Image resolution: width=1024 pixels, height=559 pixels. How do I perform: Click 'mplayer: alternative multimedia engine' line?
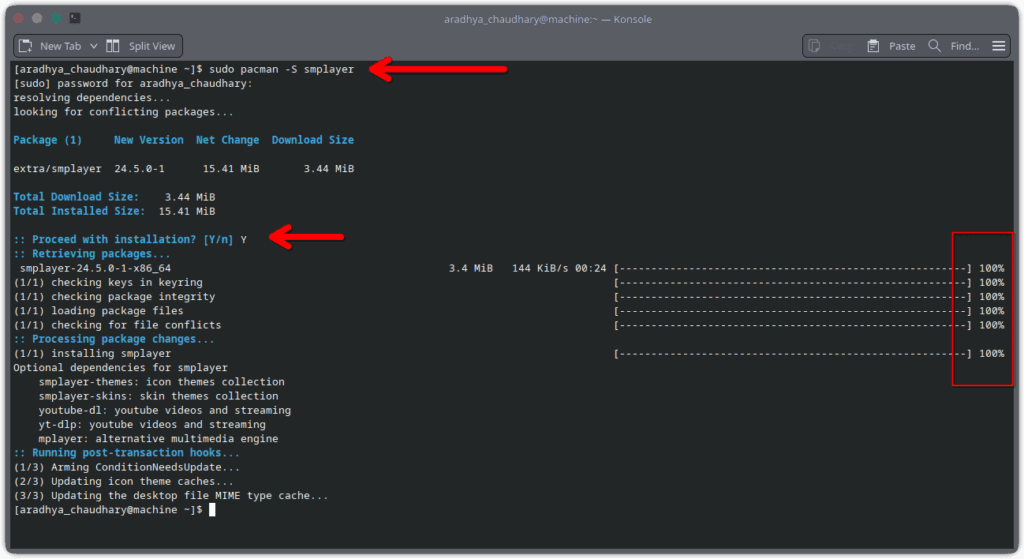158,439
